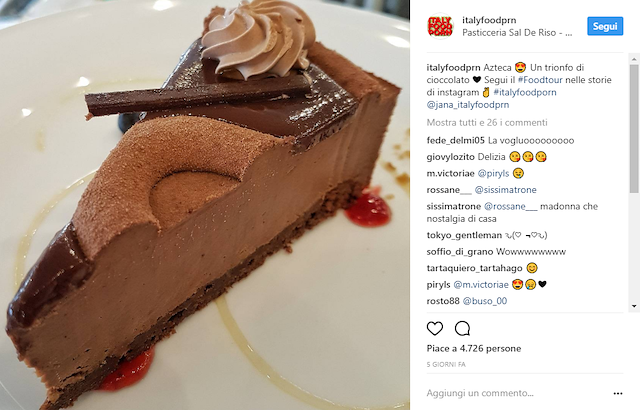
Task: Open the @sissimatrone mention by rossane___
Action: coord(506,190)
